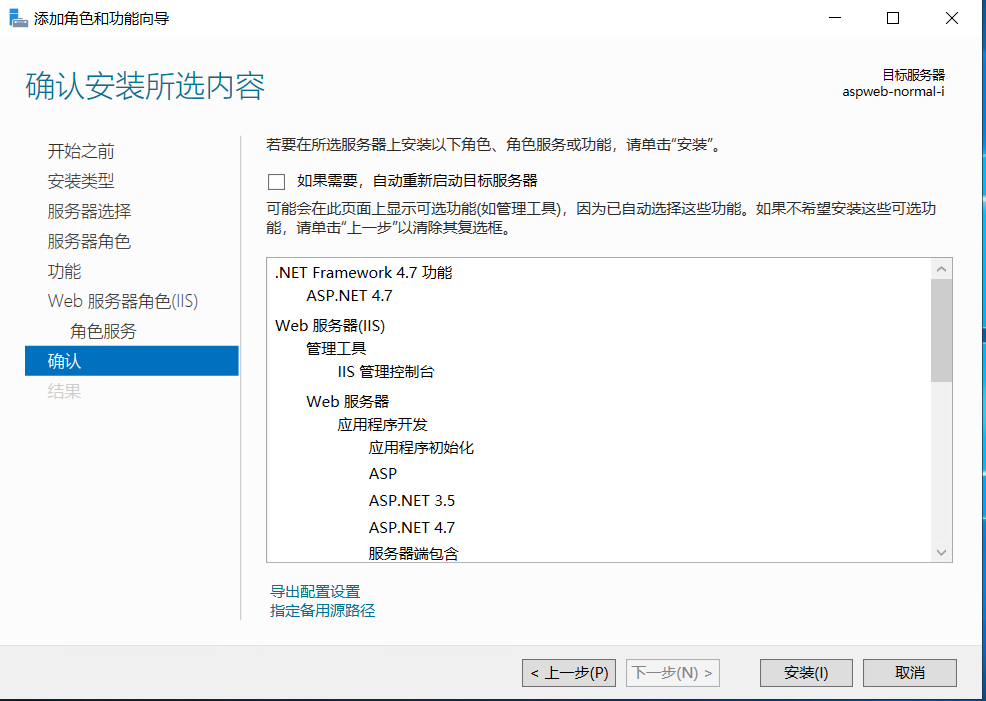Click the 安装(I) install button
The image size is (986, 701).
pos(806,673)
